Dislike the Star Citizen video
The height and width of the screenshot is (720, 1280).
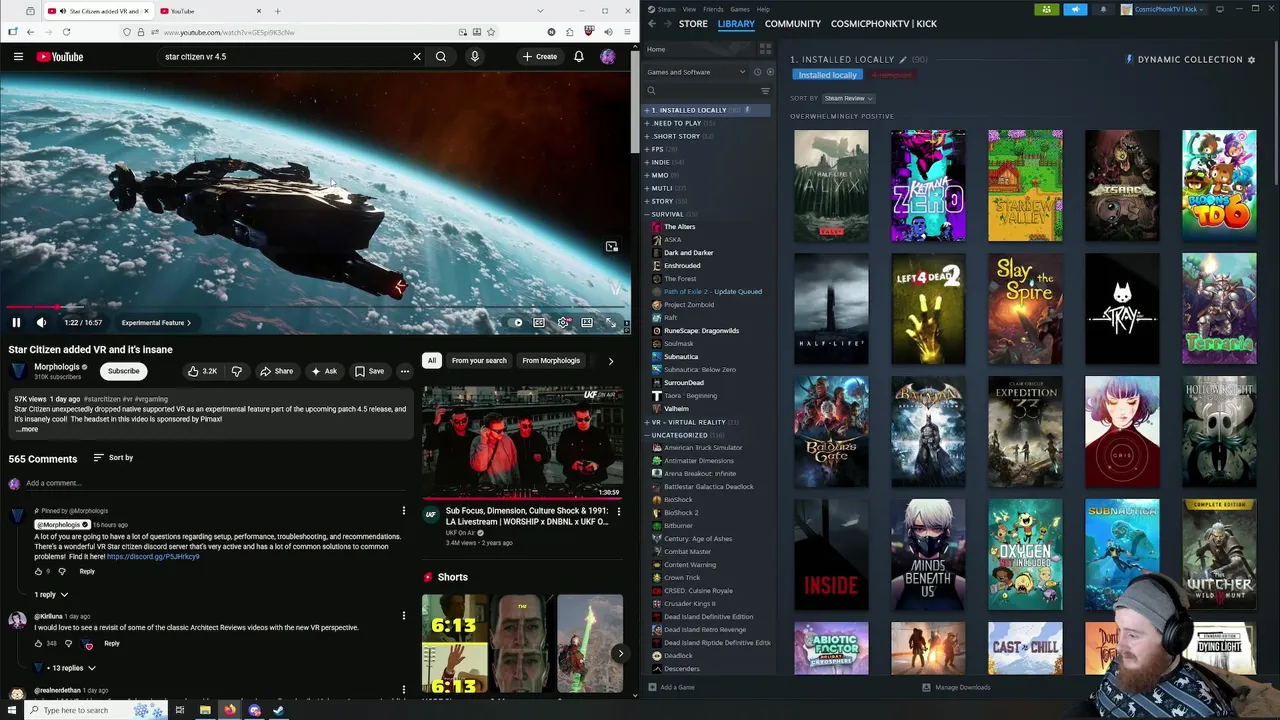click(x=237, y=371)
